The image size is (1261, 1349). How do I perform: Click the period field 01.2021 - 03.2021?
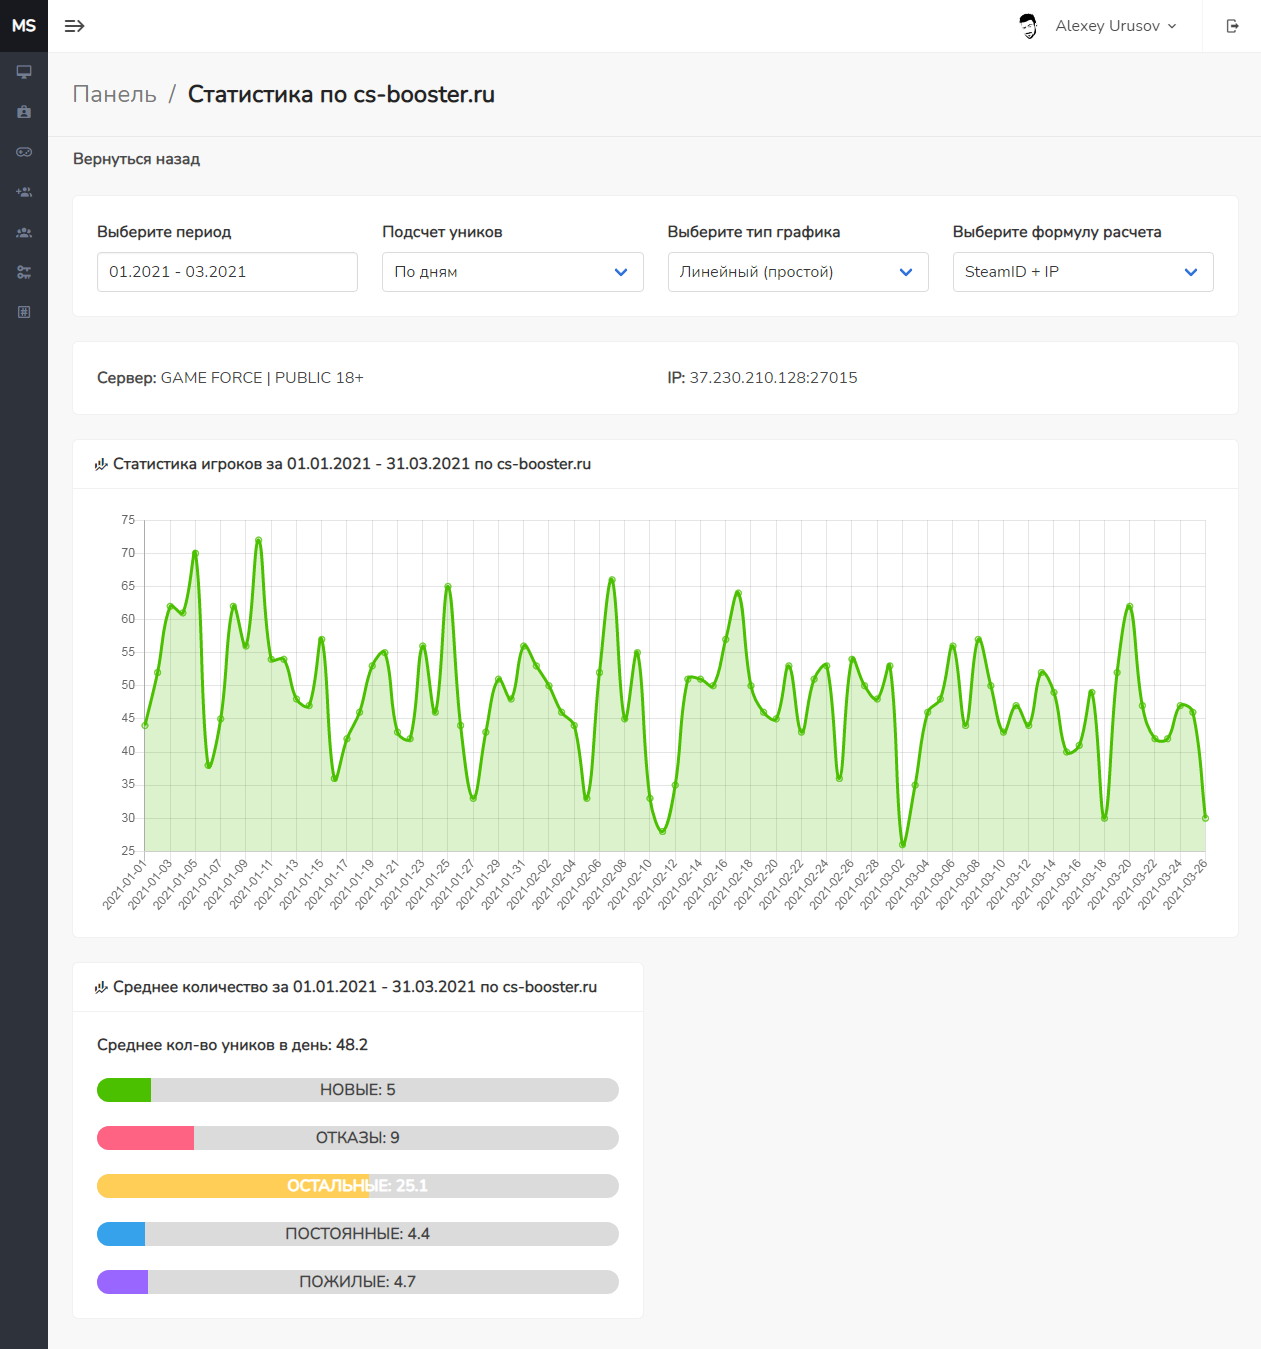[x=227, y=272]
